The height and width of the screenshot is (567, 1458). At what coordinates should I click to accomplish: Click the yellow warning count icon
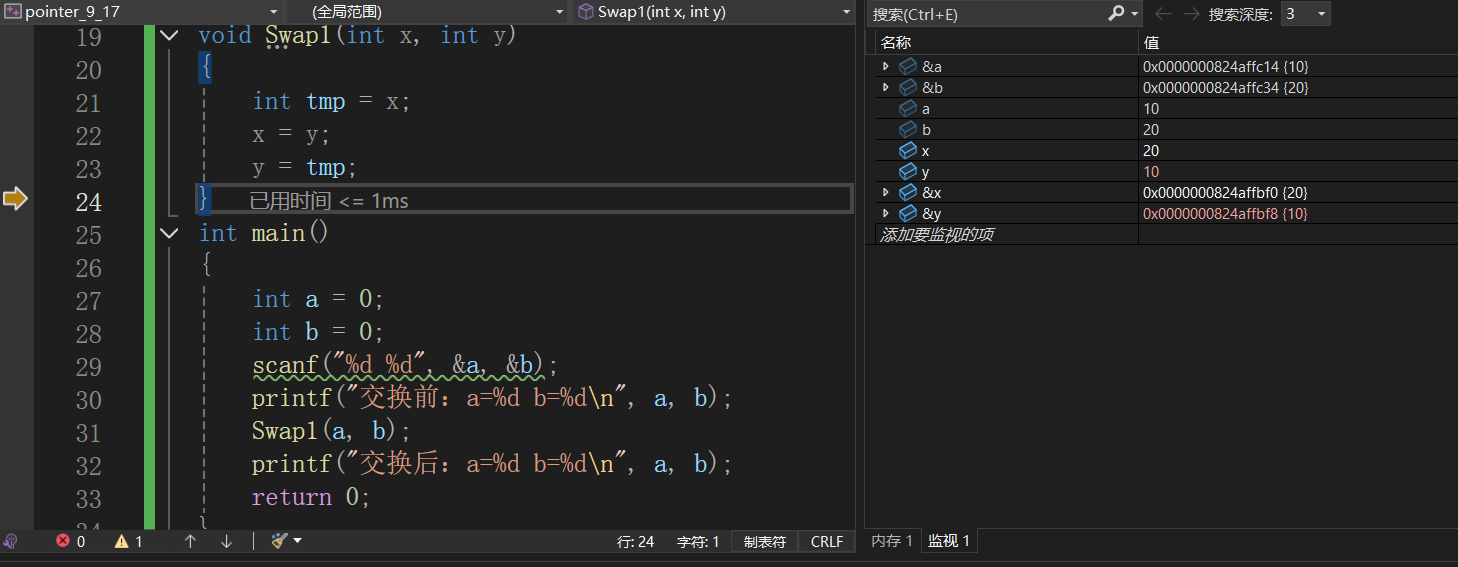pyautogui.click(x=121, y=541)
